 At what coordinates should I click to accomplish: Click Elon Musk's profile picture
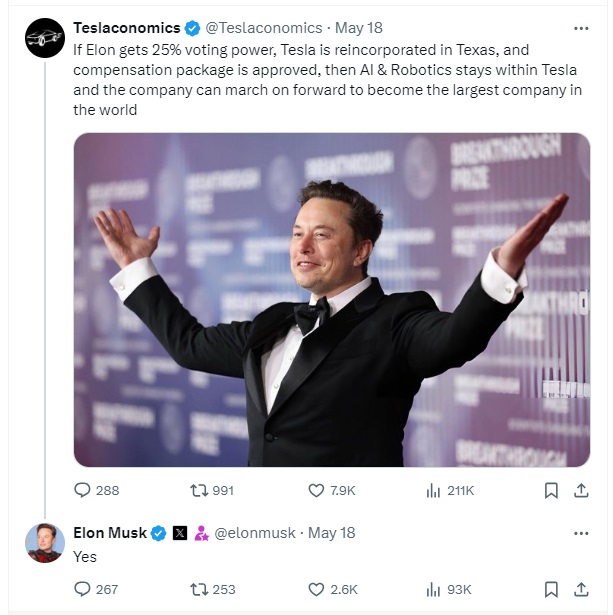(44, 543)
